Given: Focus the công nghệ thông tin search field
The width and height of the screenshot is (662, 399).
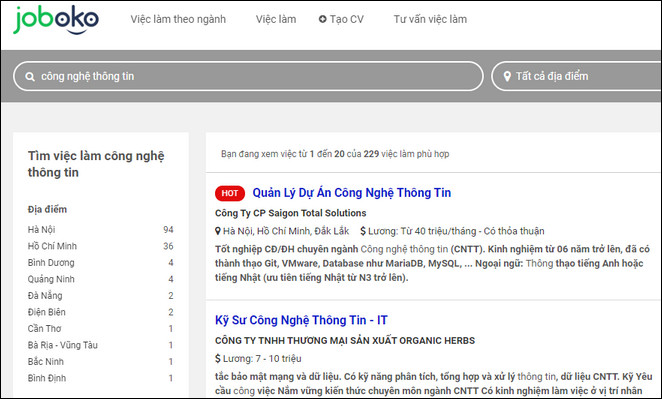Looking at the screenshot, I should point(248,76).
